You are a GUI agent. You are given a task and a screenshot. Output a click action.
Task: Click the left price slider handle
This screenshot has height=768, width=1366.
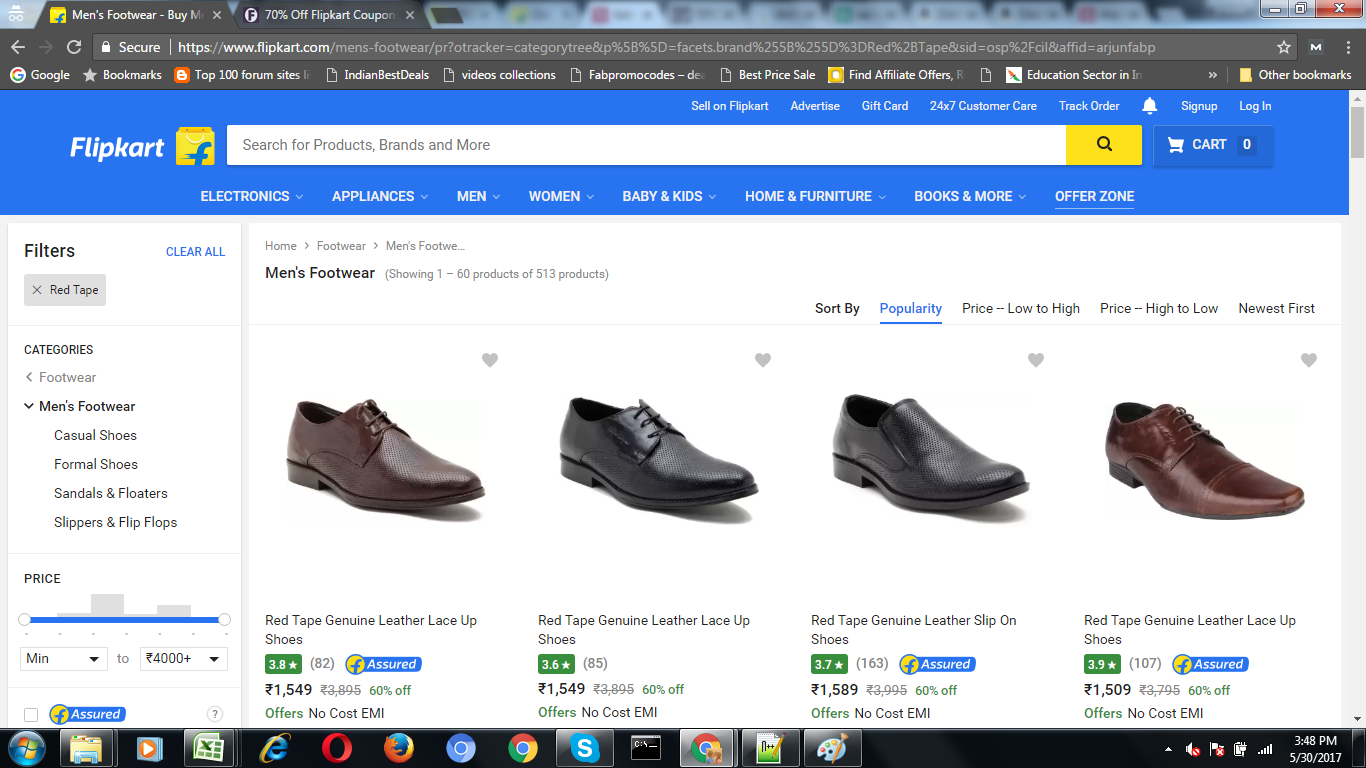pos(24,620)
